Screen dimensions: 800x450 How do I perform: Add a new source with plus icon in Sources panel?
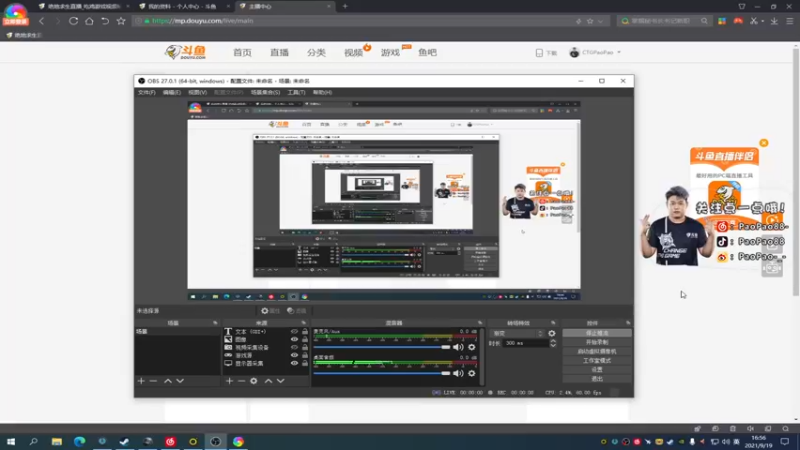229,381
